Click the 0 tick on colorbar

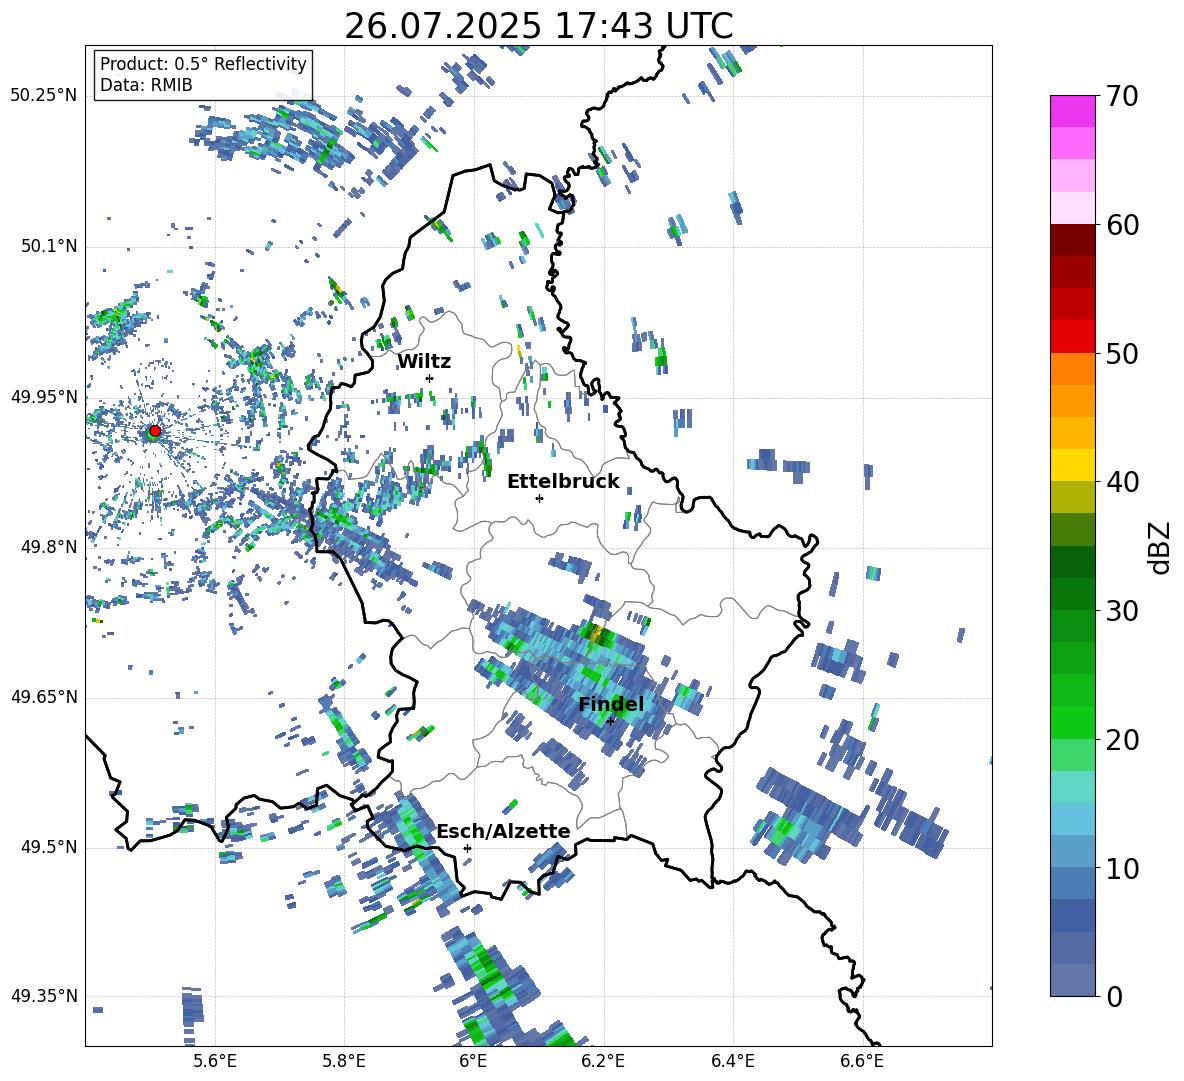pyautogui.click(x=1114, y=997)
